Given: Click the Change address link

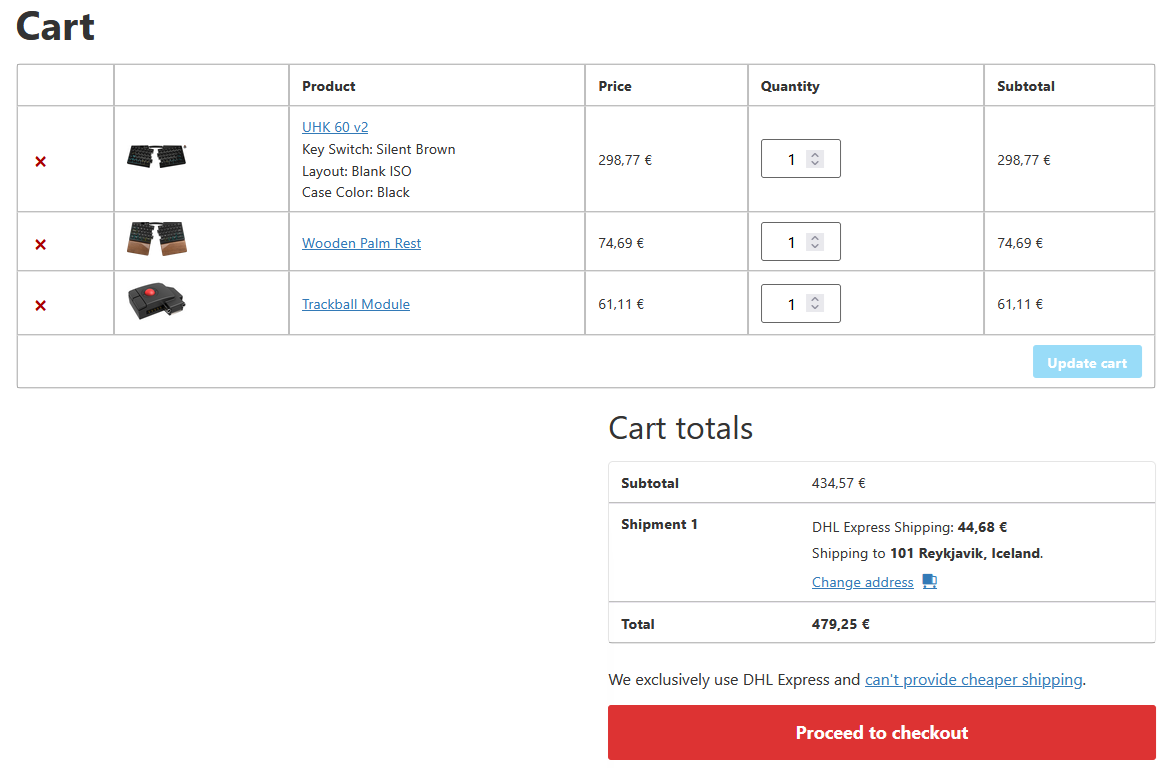Looking at the screenshot, I should pyautogui.click(x=862, y=582).
